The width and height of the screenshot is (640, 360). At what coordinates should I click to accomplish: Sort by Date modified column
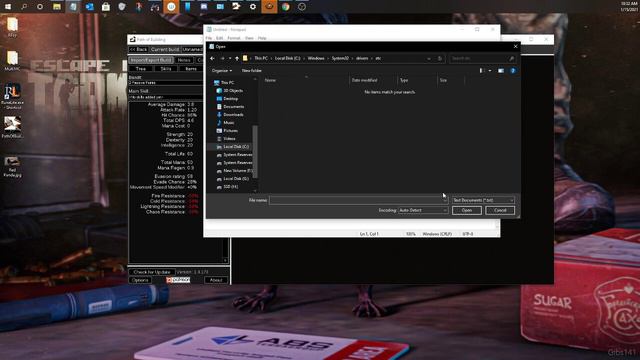(x=364, y=80)
